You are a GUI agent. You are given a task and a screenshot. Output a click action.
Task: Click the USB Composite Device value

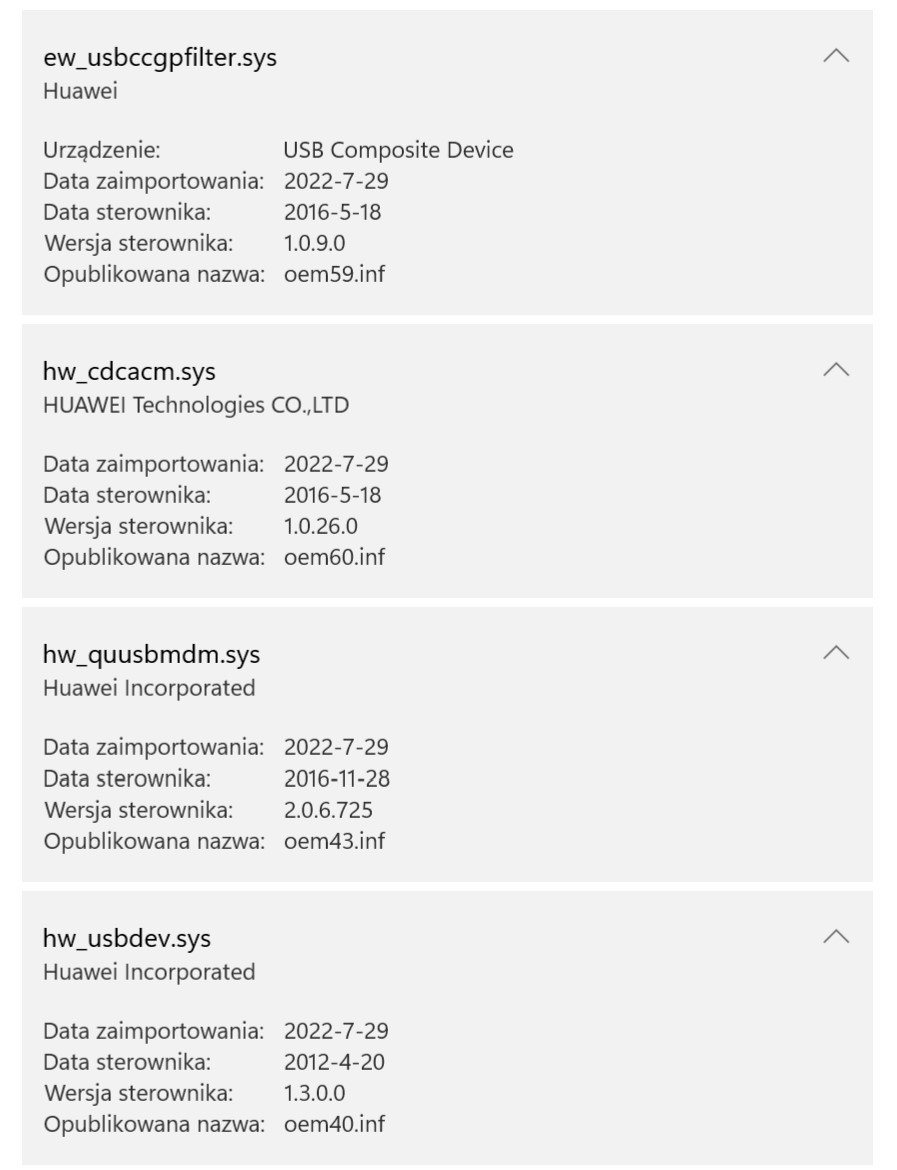point(399,150)
